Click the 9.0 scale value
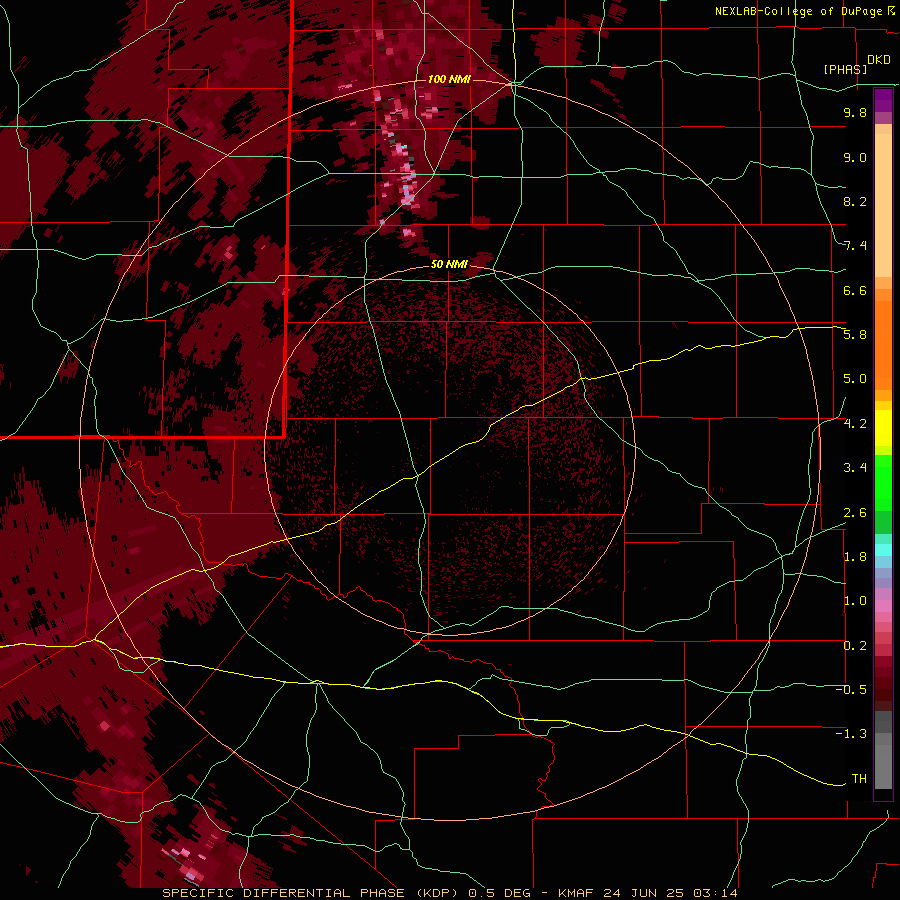This screenshot has width=900, height=900. point(855,157)
